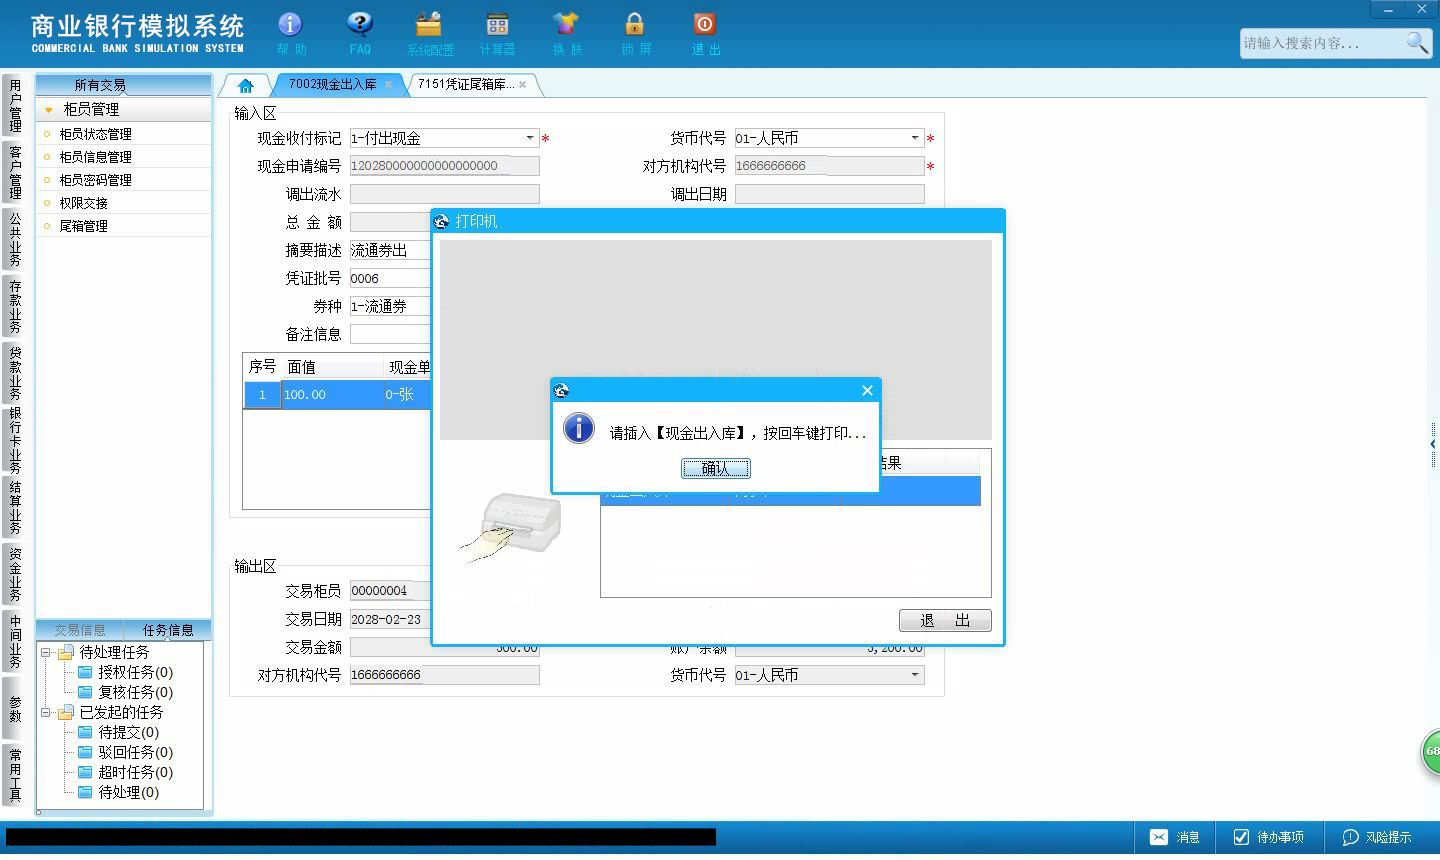This screenshot has height=860, width=1440.
Task: Confirm the print prompt with 确认
Action: [x=716, y=468]
